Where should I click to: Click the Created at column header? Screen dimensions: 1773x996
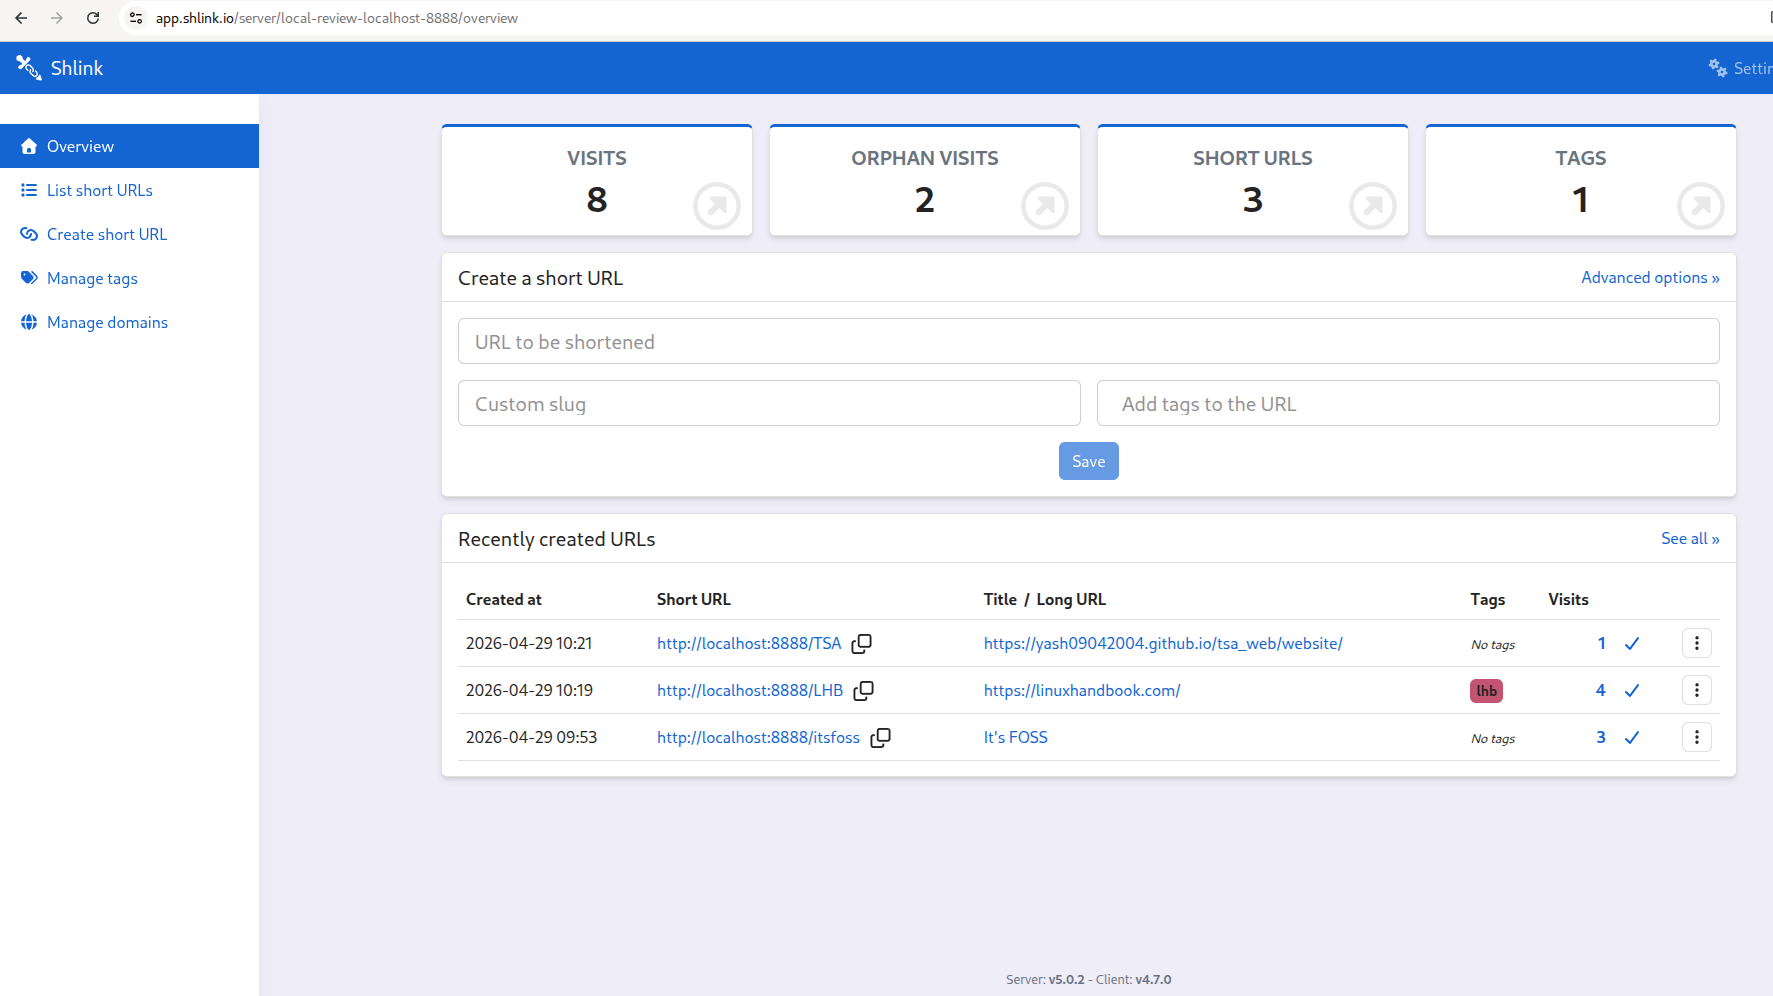click(x=504, y=599)
